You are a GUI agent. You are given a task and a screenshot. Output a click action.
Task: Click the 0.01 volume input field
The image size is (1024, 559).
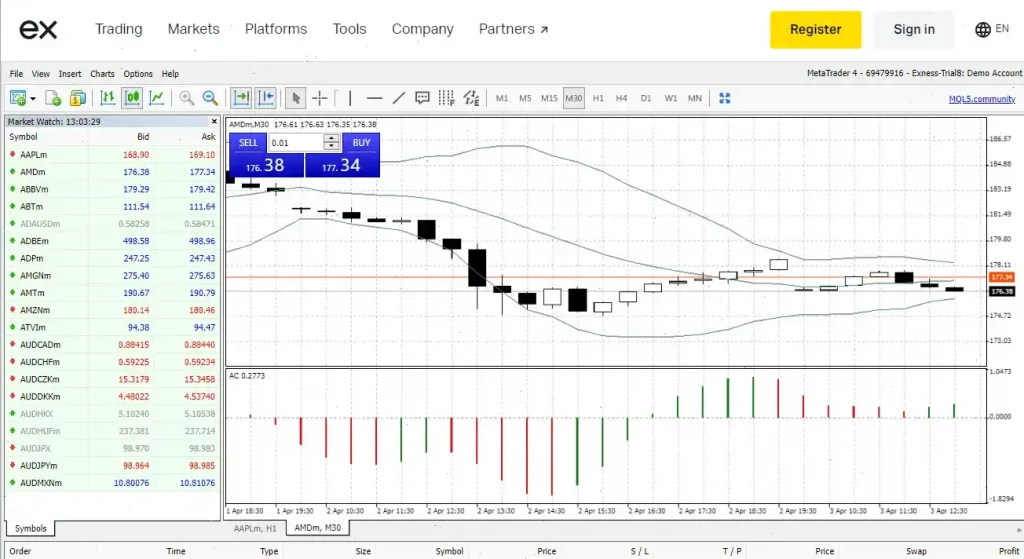point(296,142)
